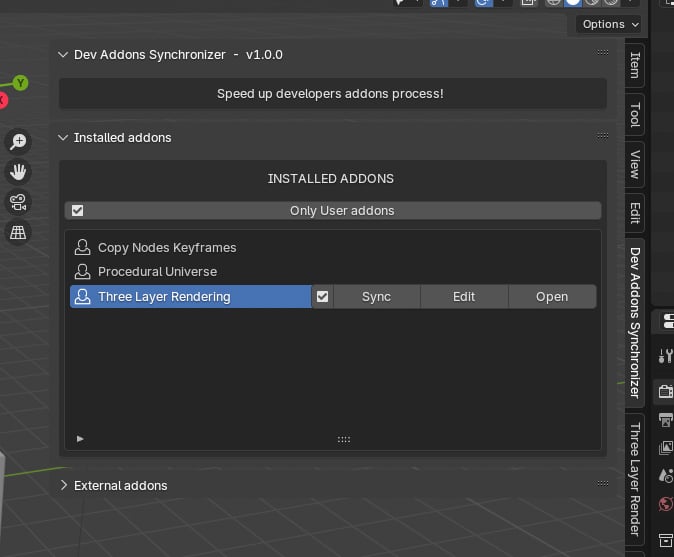Toggle the camera view icon

18,202
